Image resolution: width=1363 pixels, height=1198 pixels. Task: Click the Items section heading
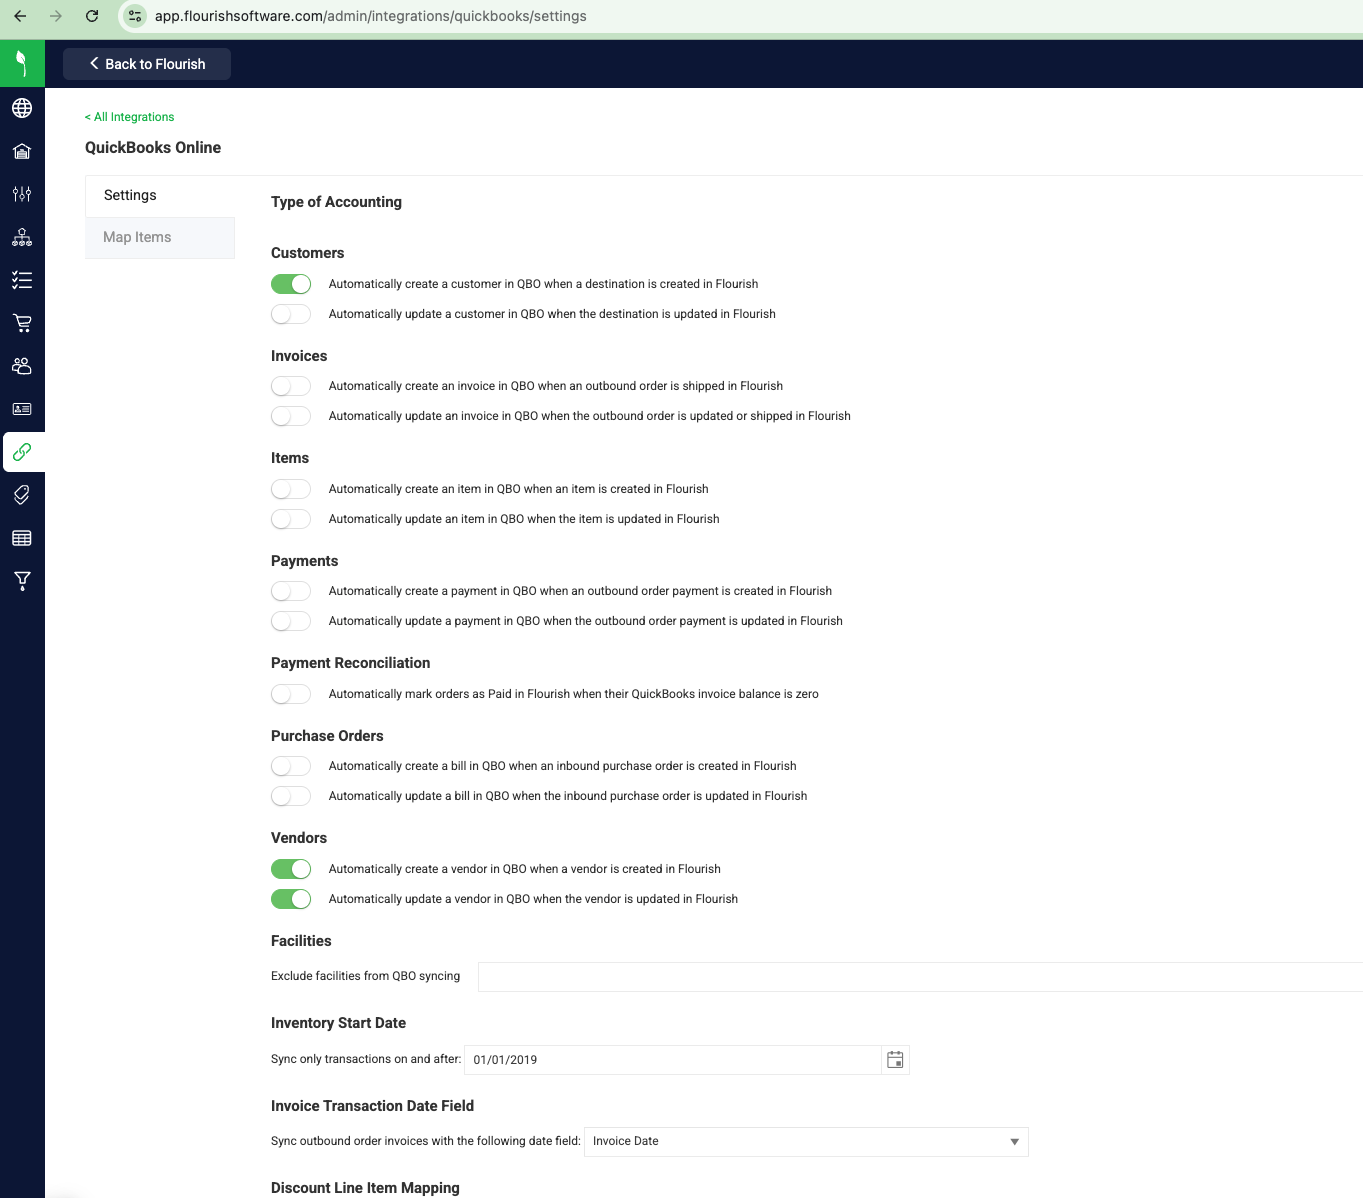click(290, 458)
